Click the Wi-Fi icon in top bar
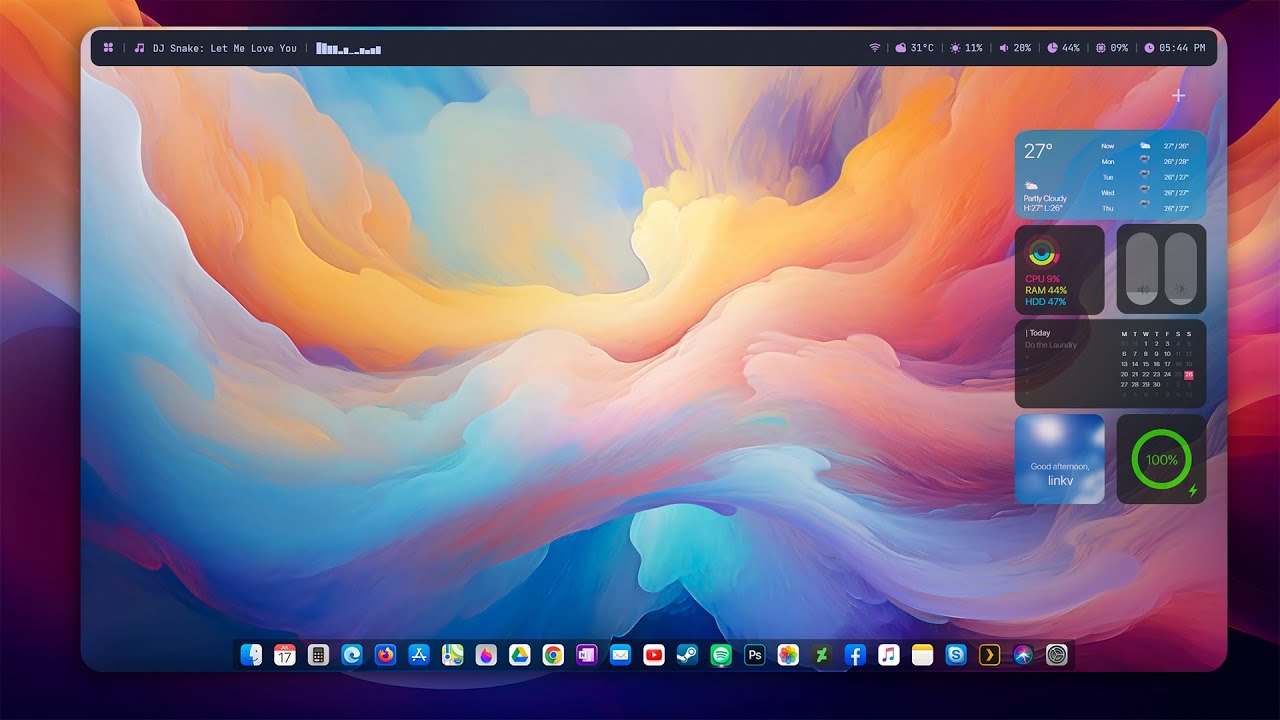The height and width of the screenshot is (720, 1280). click(874, 48)
